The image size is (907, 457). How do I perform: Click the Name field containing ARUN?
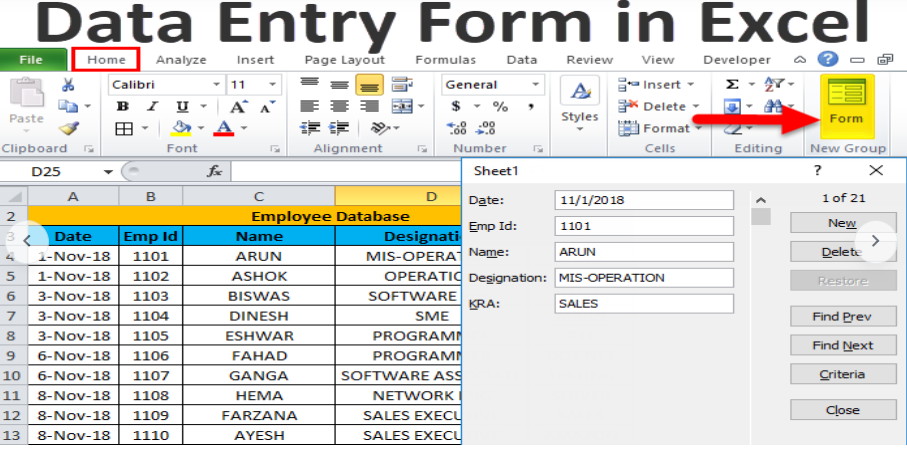click(643, 252)
